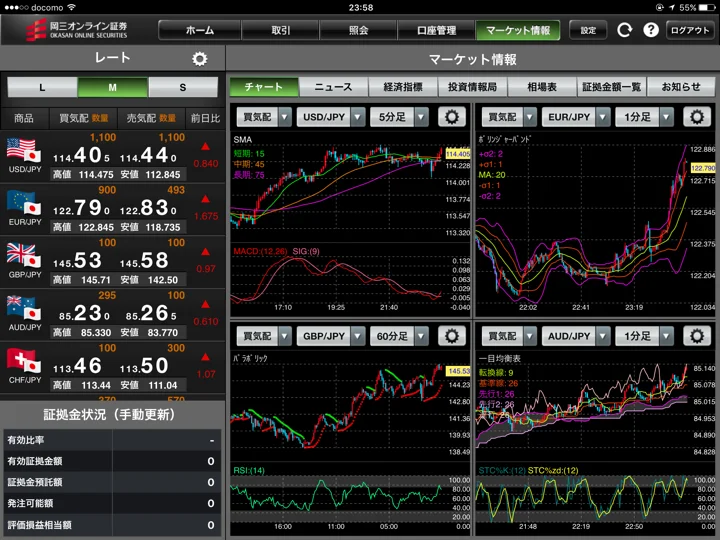Expand the EUR/JPY 1分足 timeframe dropdown
Screen dimensions: 720x540
tap(644, 117)
